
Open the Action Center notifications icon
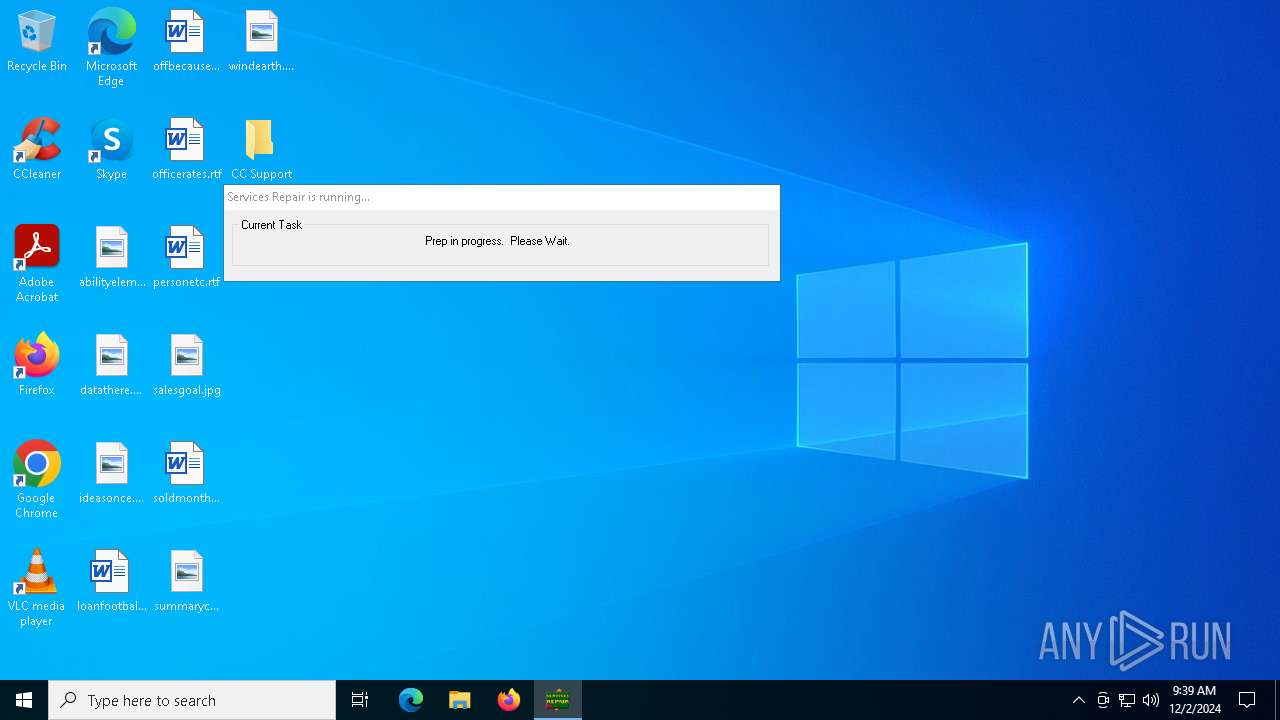(x=1247, y=700)
